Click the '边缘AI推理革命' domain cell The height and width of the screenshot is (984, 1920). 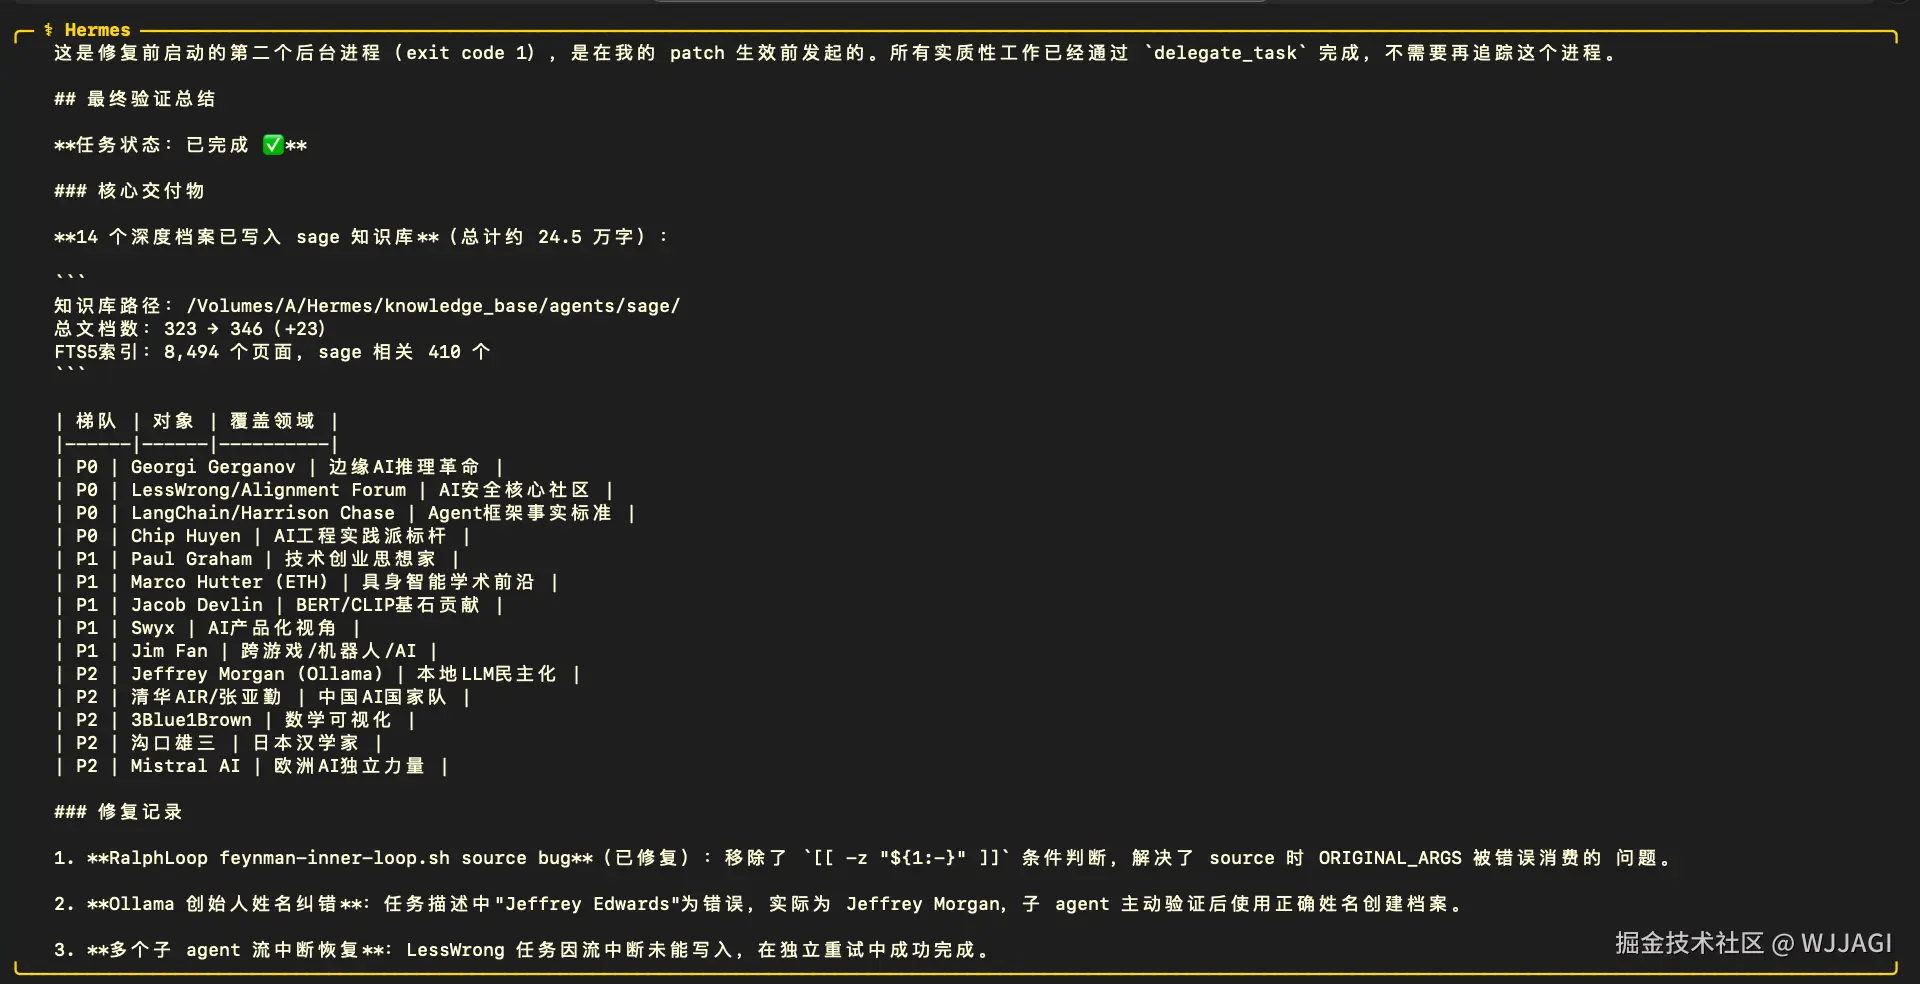404,467
